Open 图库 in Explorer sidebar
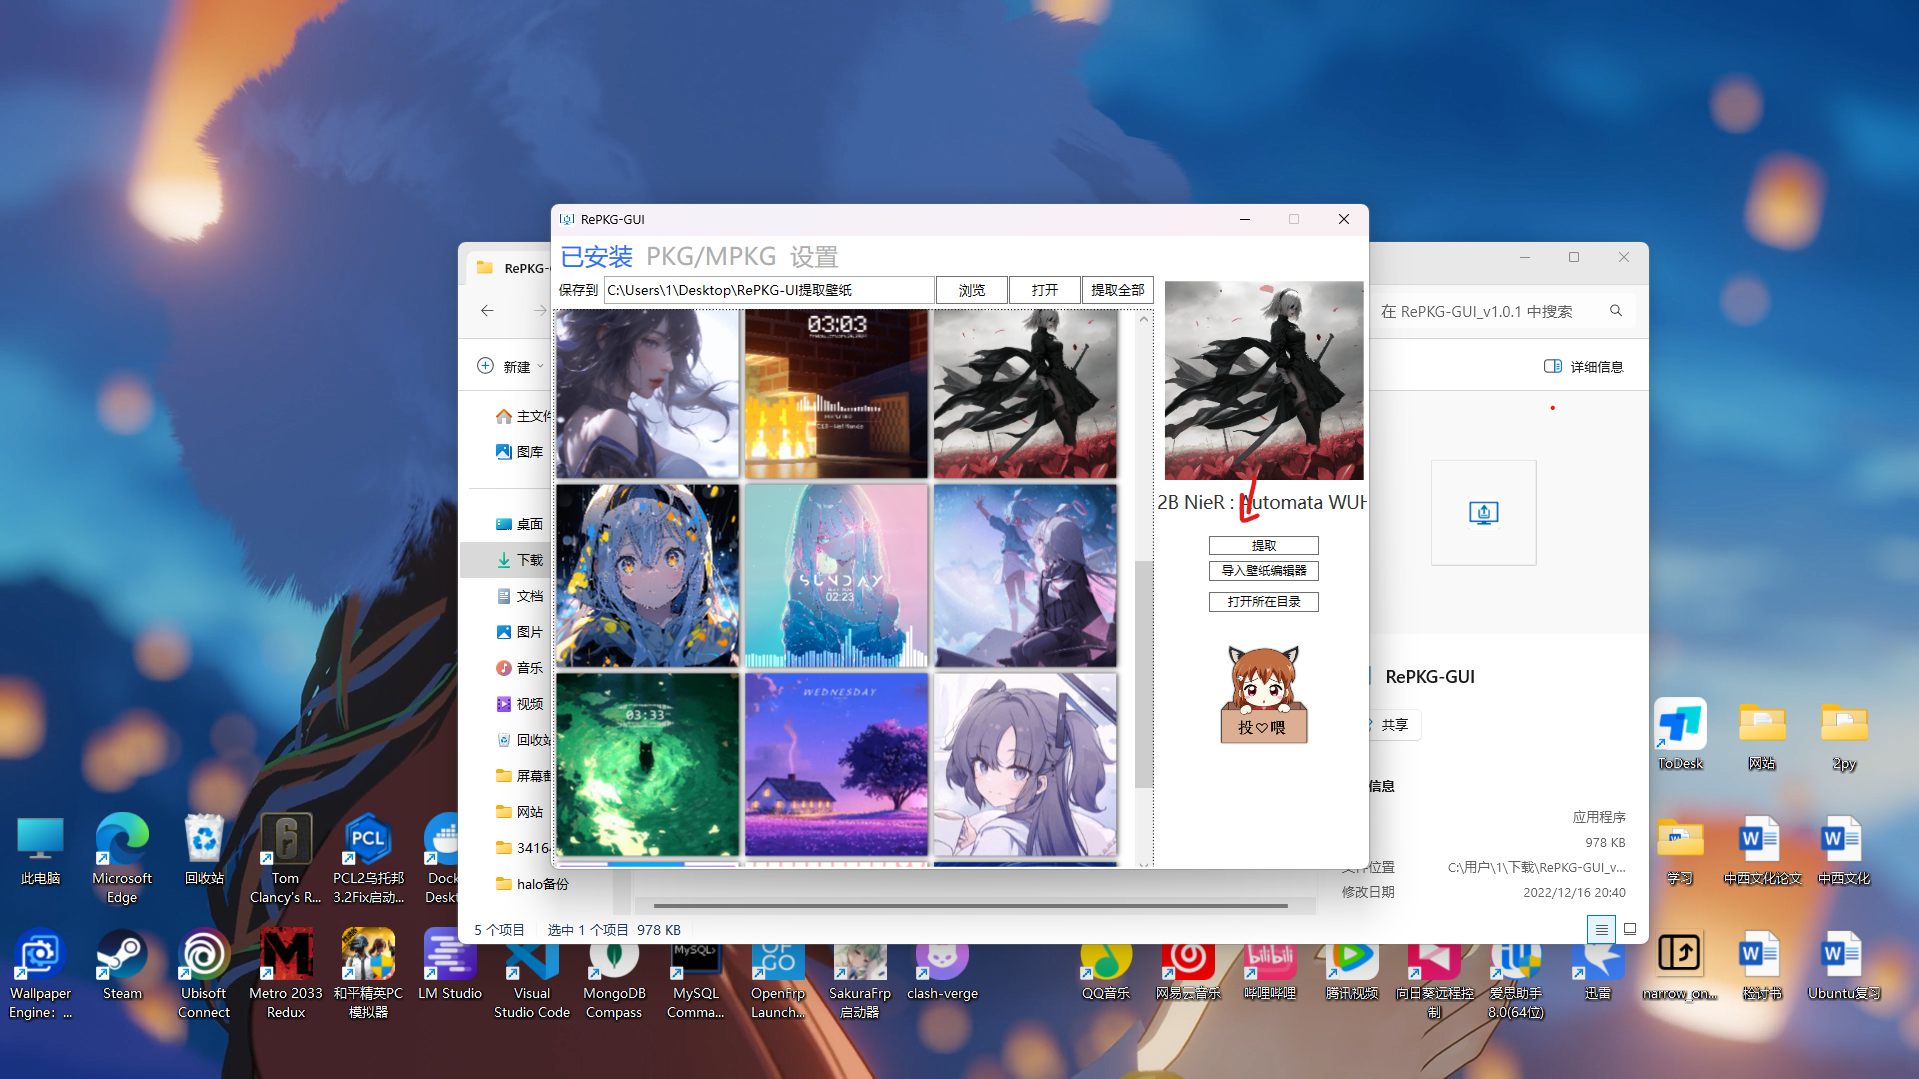 [520, 452]
